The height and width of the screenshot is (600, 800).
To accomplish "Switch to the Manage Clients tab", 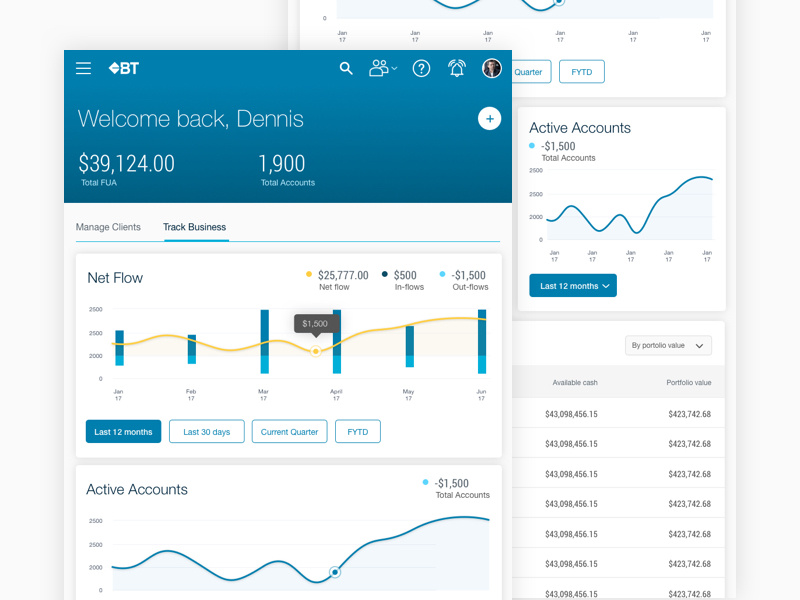I will [109, 228].
